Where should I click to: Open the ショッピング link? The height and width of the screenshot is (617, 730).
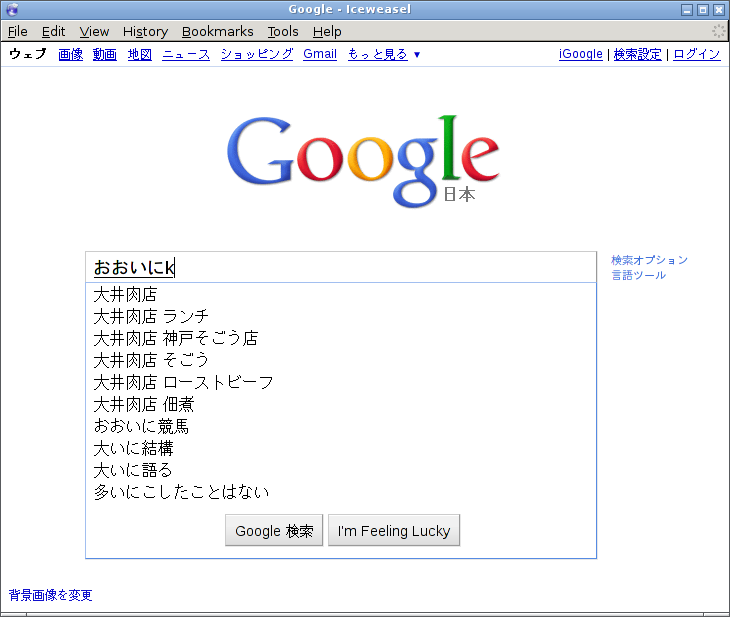point(257,54)
